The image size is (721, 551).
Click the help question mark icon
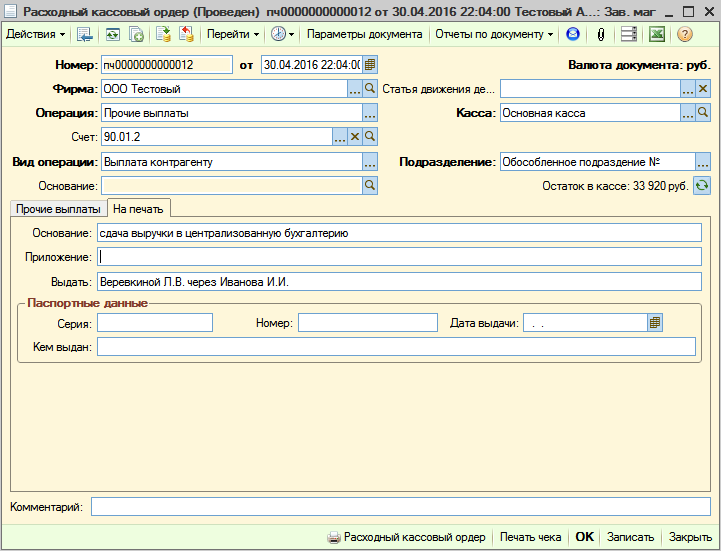click(x=685, y=34)
